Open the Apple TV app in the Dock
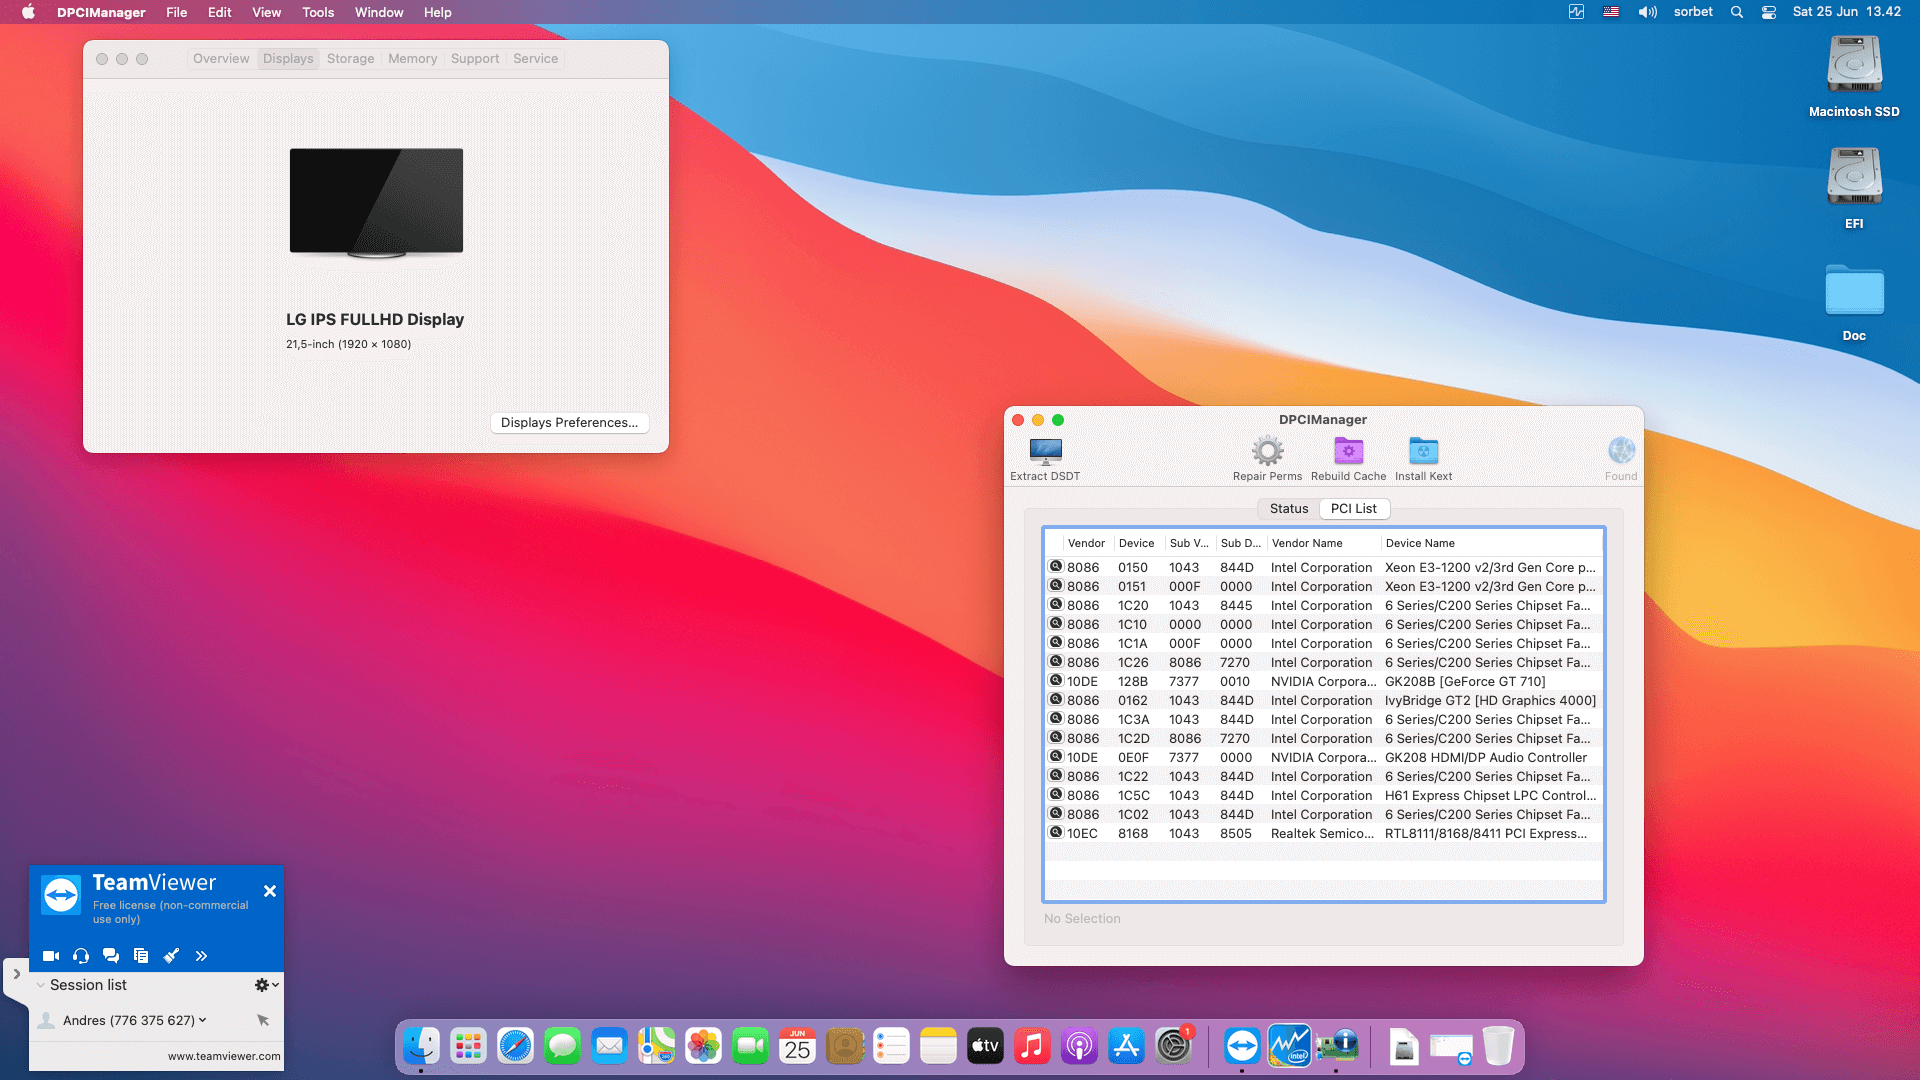This screenshot has width=1920, height=1080. [985, 1046]
